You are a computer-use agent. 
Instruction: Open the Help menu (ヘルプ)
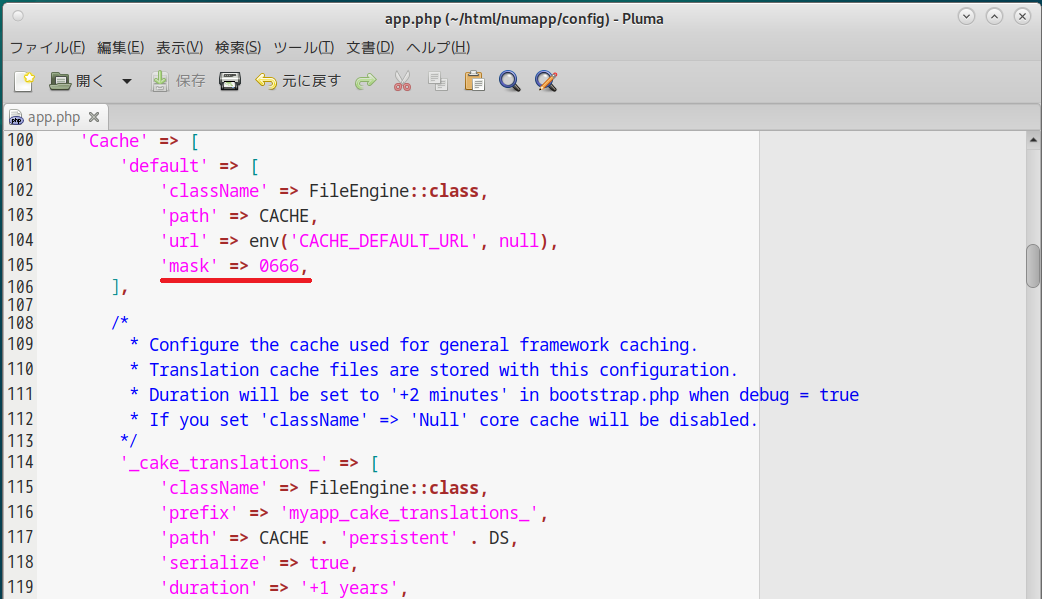pos(437,47)
